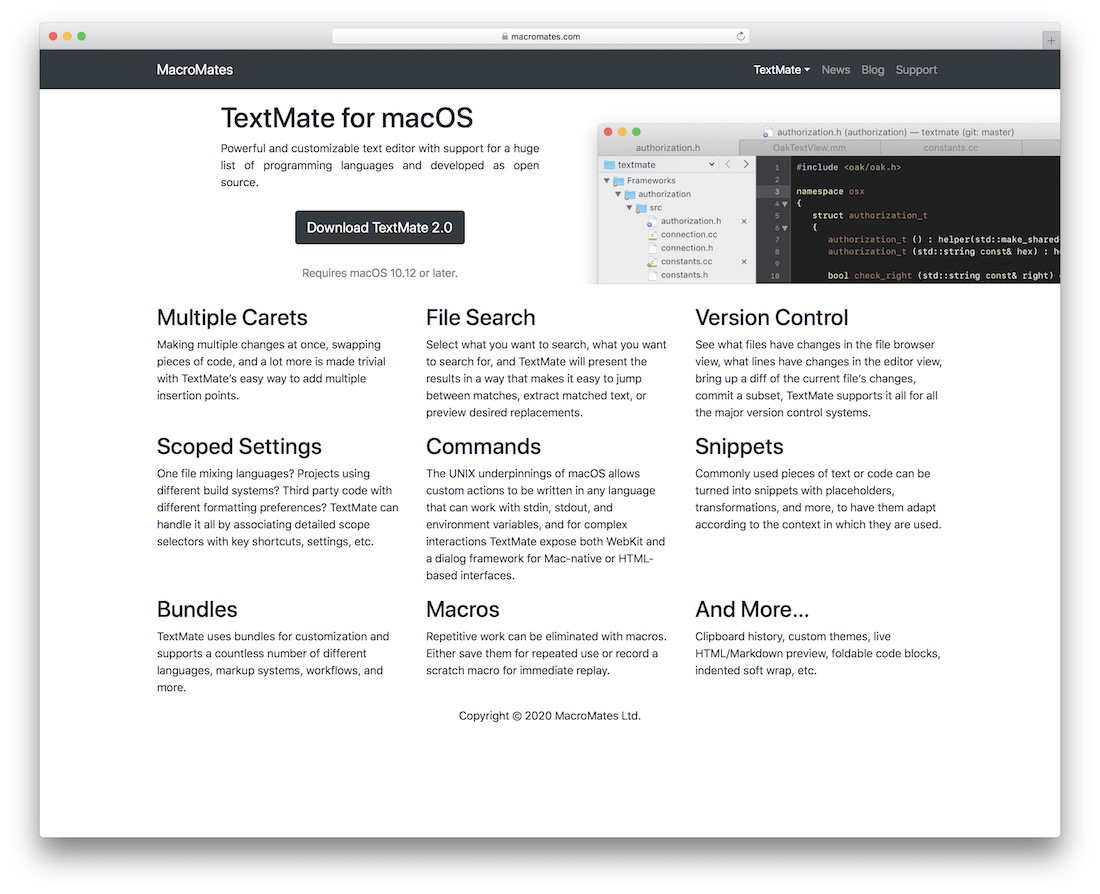Collapse the authorization folder disclosure triangle
The height and width of the screenshot is (894, 1100).
618,194
